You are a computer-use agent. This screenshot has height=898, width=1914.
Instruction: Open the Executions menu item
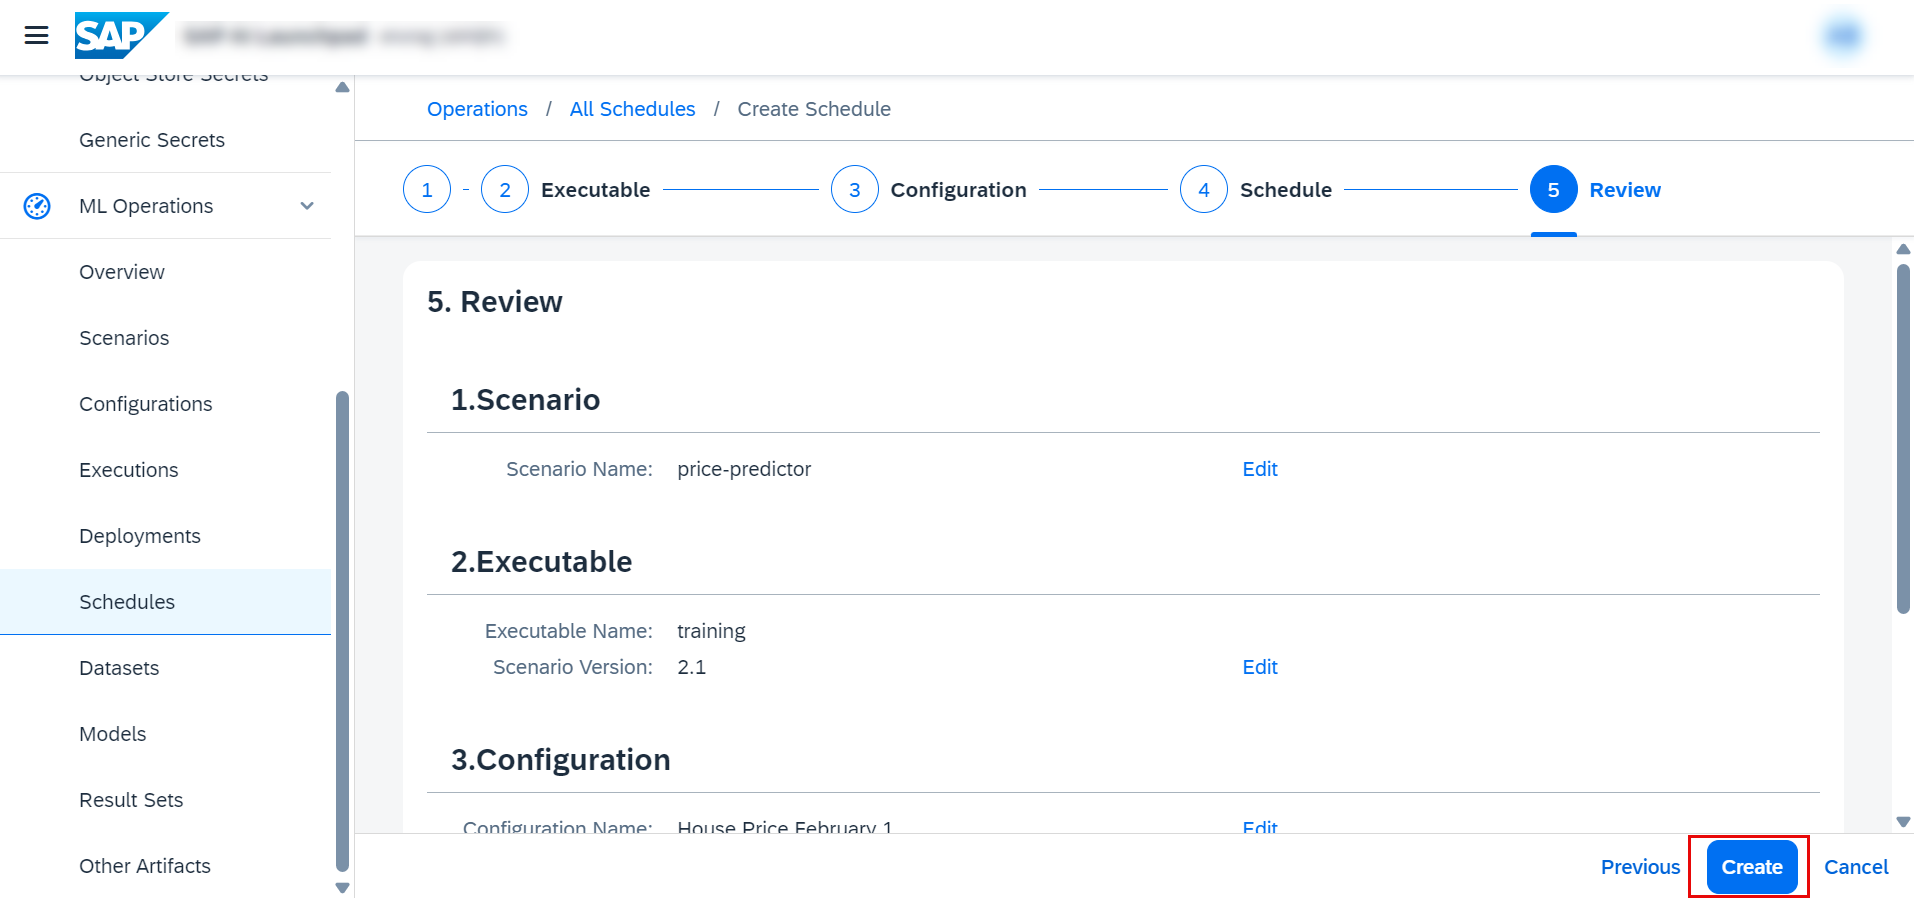click(129, 470)
